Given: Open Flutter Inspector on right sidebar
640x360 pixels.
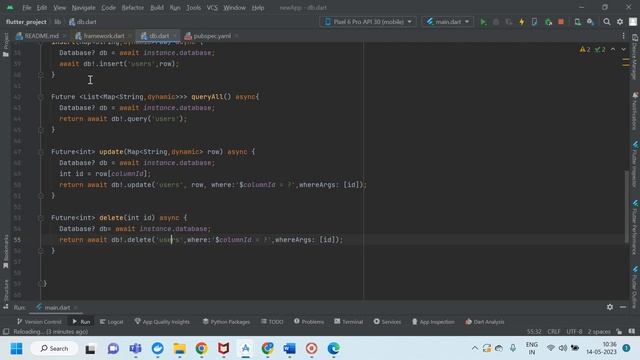Looking at the screenshot, I should pos(635,165).
